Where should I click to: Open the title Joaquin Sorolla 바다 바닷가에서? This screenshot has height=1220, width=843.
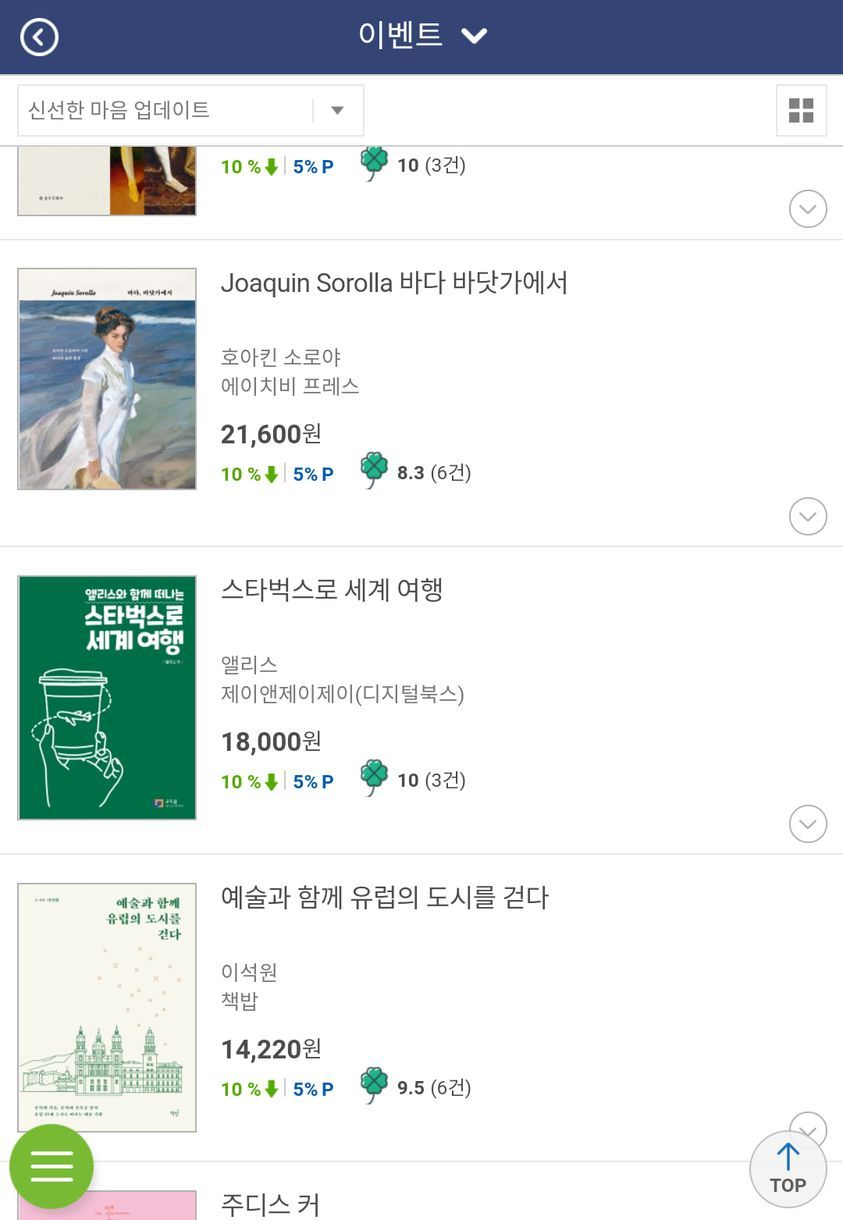point(394,283)
